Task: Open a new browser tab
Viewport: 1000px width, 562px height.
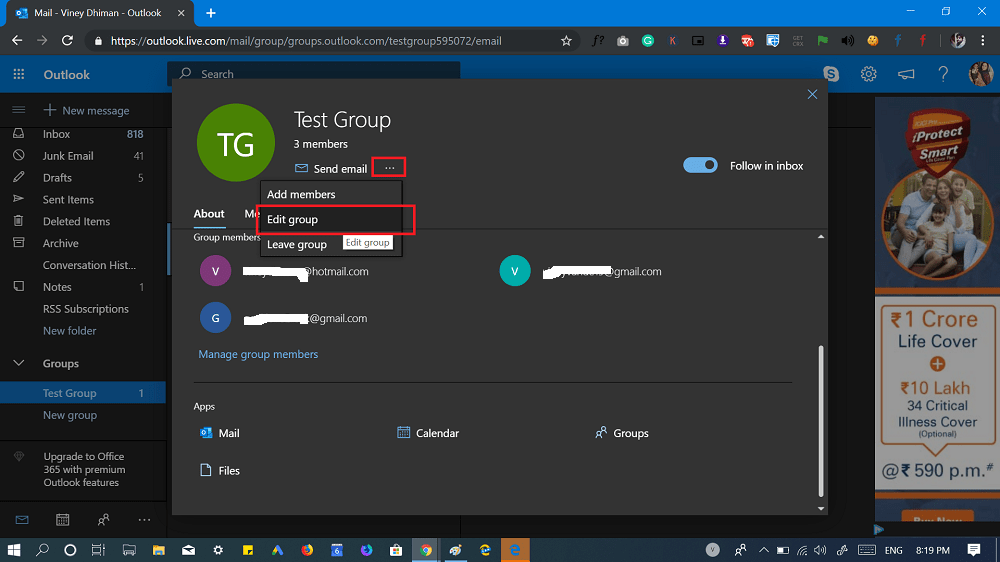Action: (210, 13)
